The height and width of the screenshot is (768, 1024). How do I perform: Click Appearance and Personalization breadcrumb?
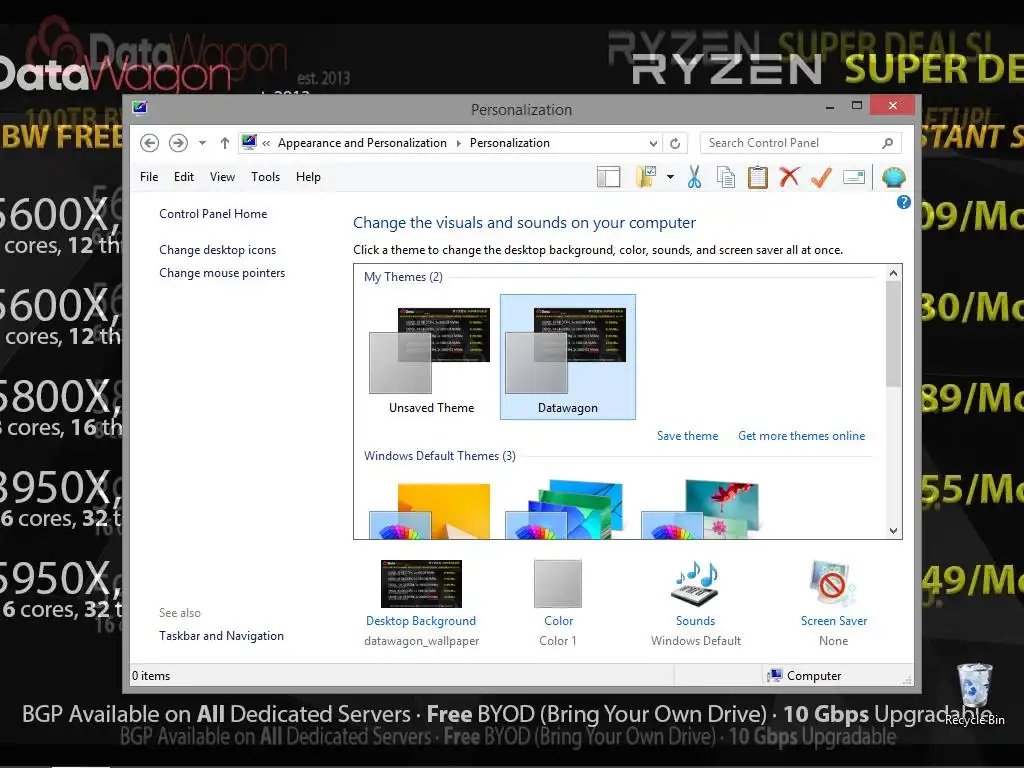point(362,143)
